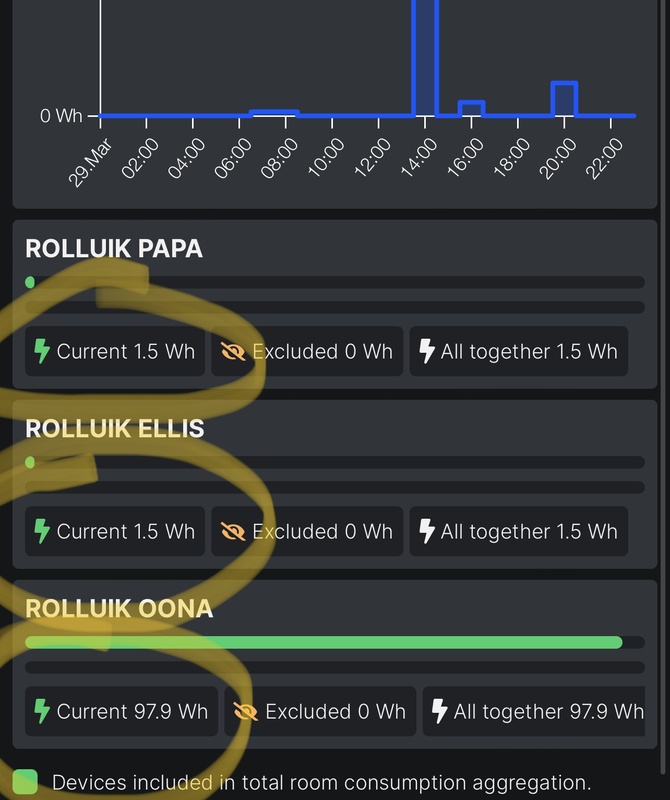Click green lightning icon in Rolluik Papa
670x800 pixels.
pos(43,352)
